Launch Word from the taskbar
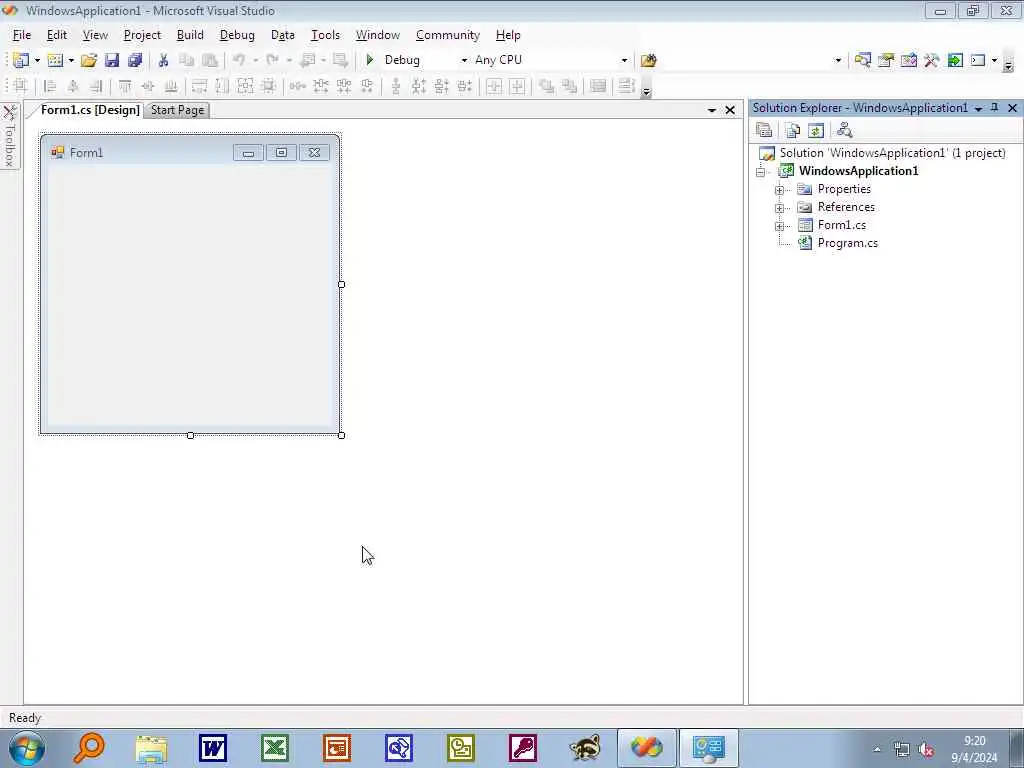The width and height of the screenshot is (1024, 768). (213, 748)
